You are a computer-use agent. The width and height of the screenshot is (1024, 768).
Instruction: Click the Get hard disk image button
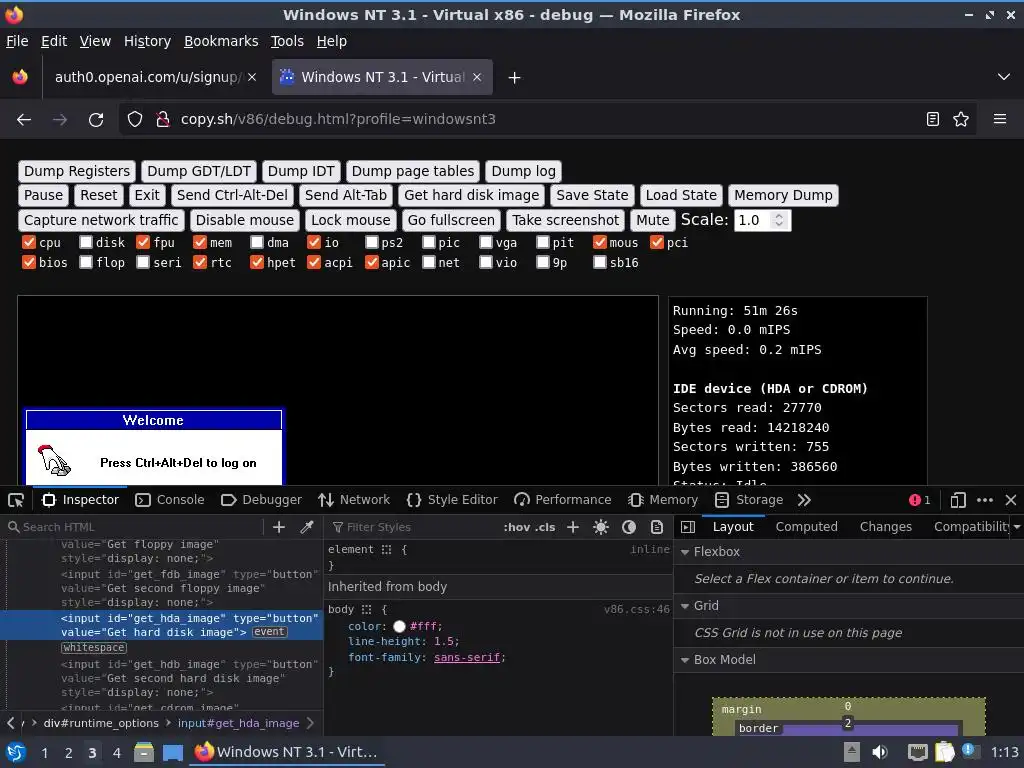point(472,195)
